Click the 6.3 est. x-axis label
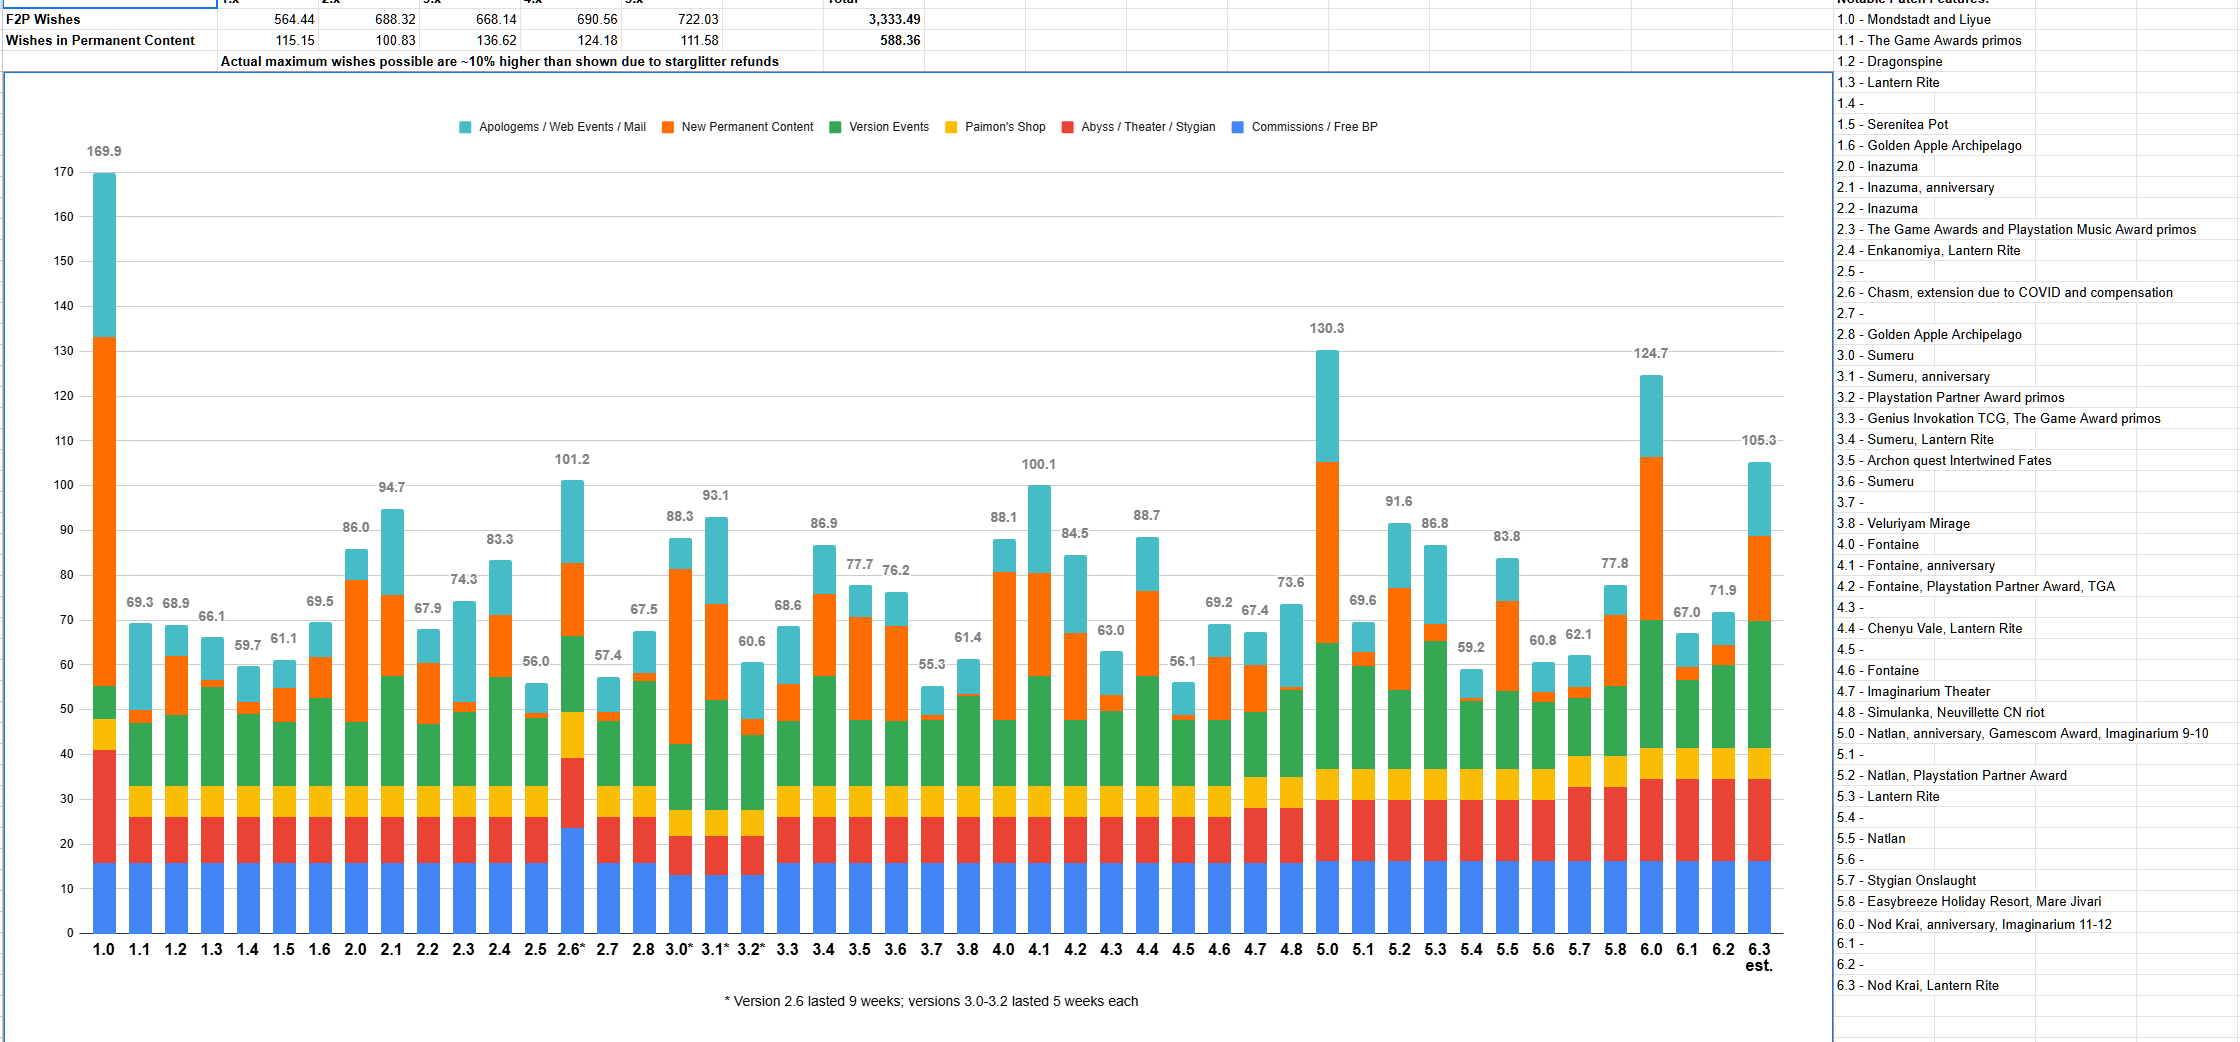 tap(1759, 957)
